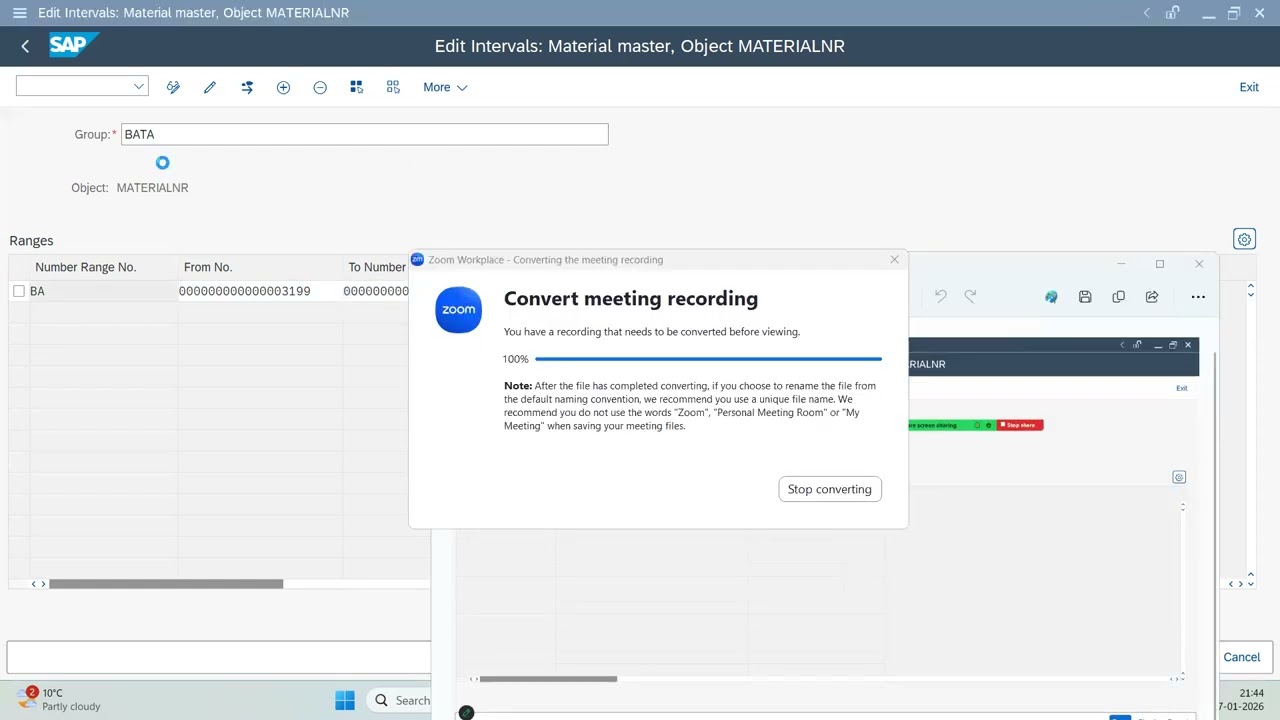Click the SAP logo
Image resolution: width=1280 pixels, height=720 pixels.
point(73,45)
